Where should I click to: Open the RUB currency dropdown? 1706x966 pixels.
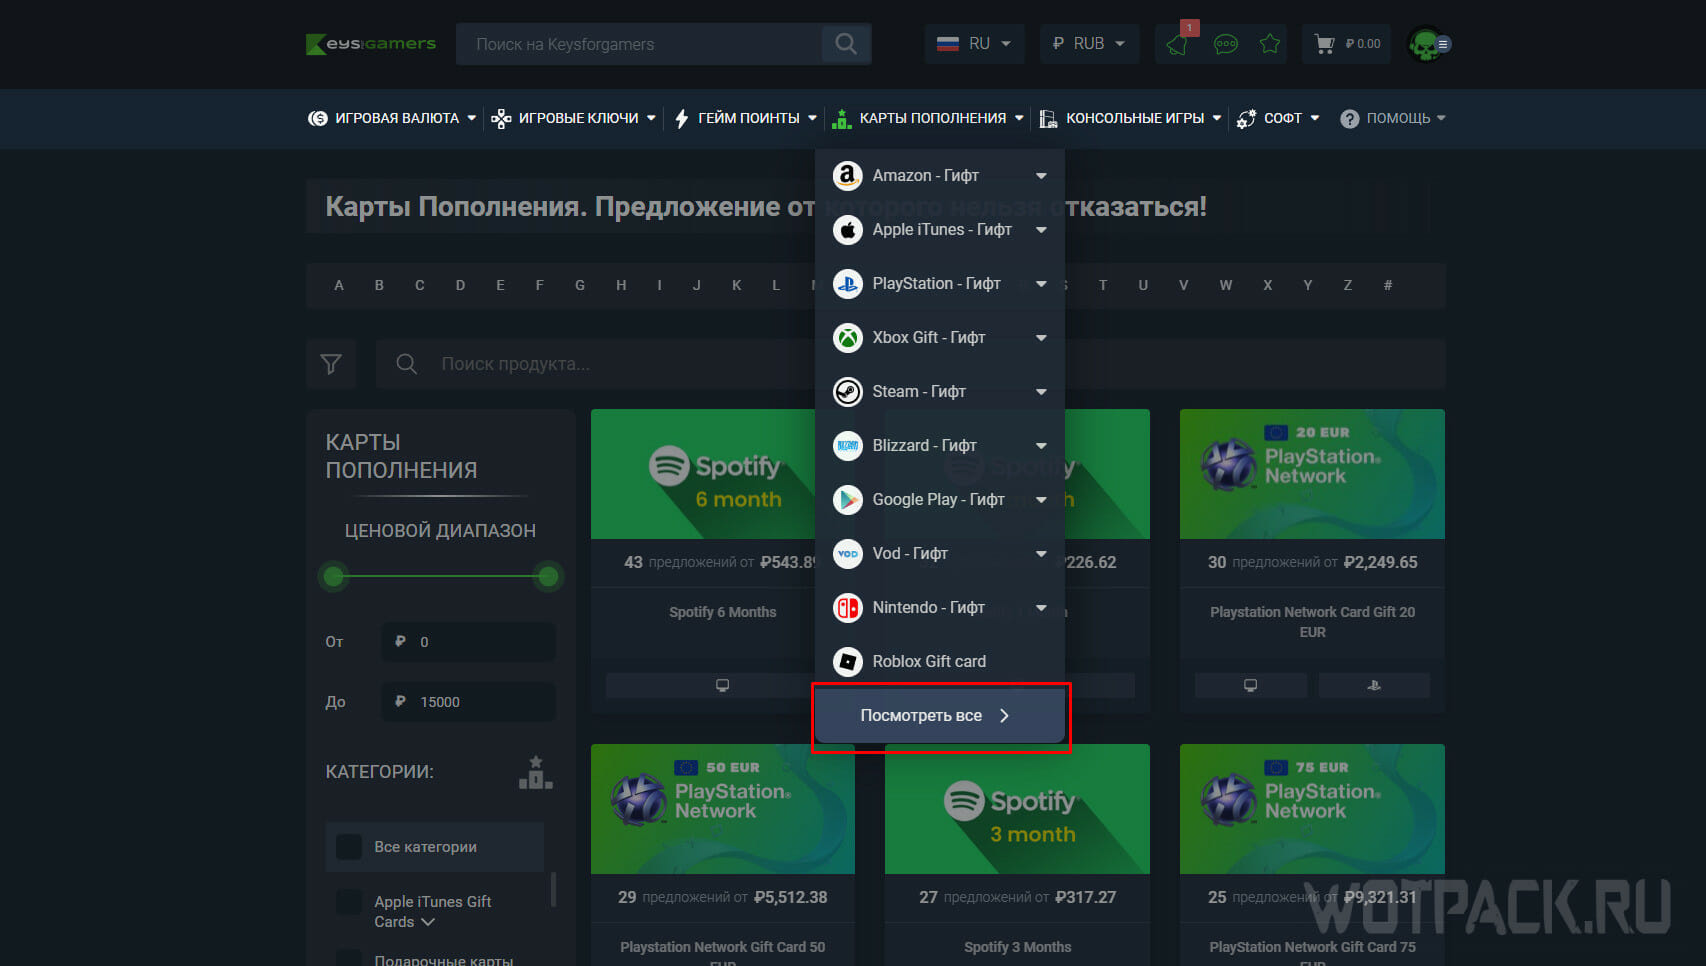1088,44
